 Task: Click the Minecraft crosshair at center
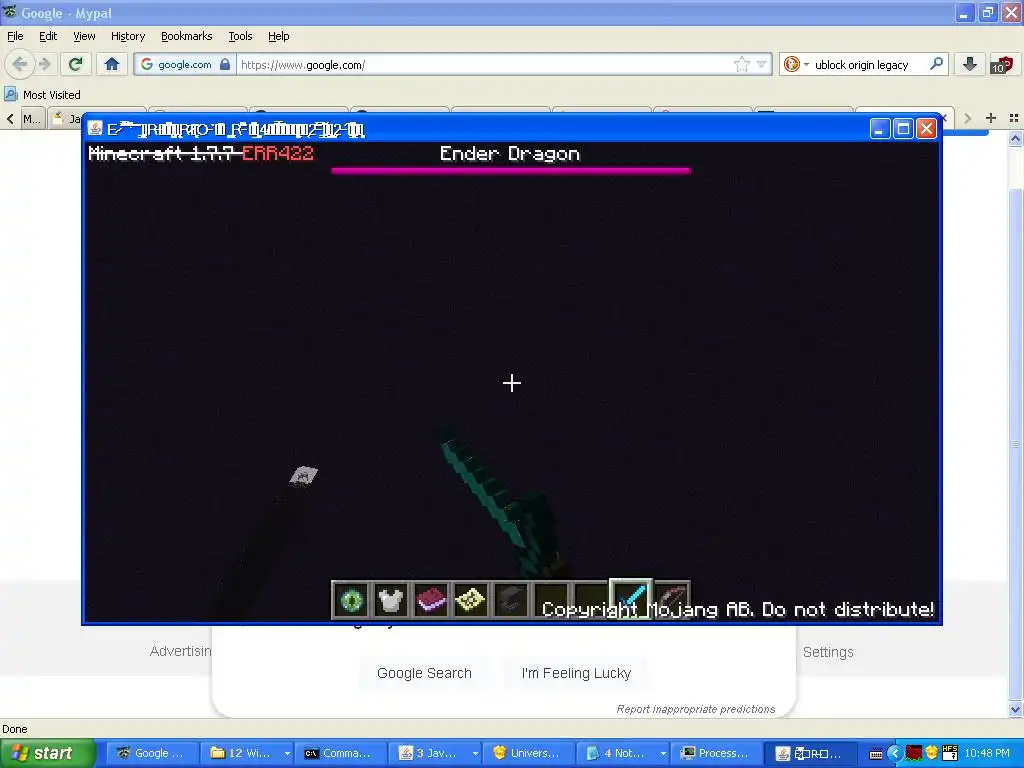[x=512, y=383]
